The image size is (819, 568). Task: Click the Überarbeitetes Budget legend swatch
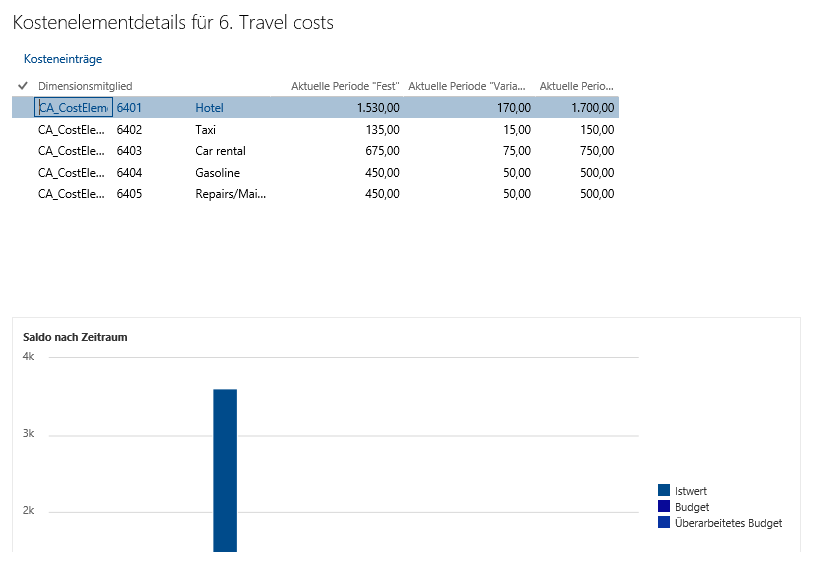pyautogui.click(x=664, y=523)
